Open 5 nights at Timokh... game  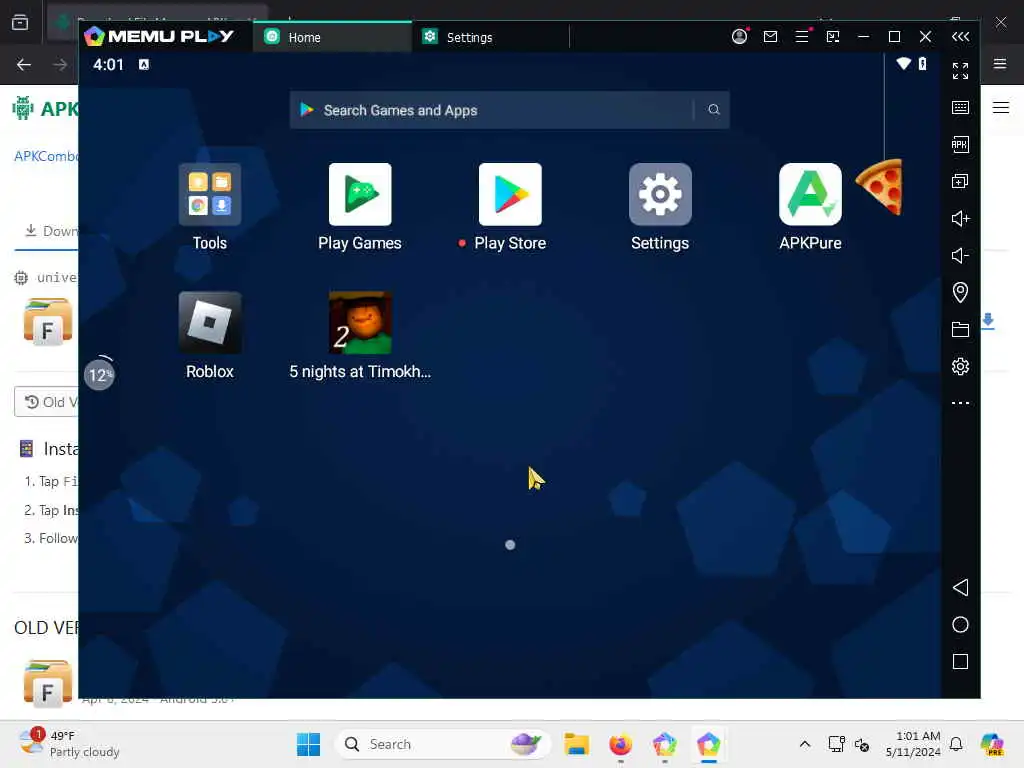360,323
